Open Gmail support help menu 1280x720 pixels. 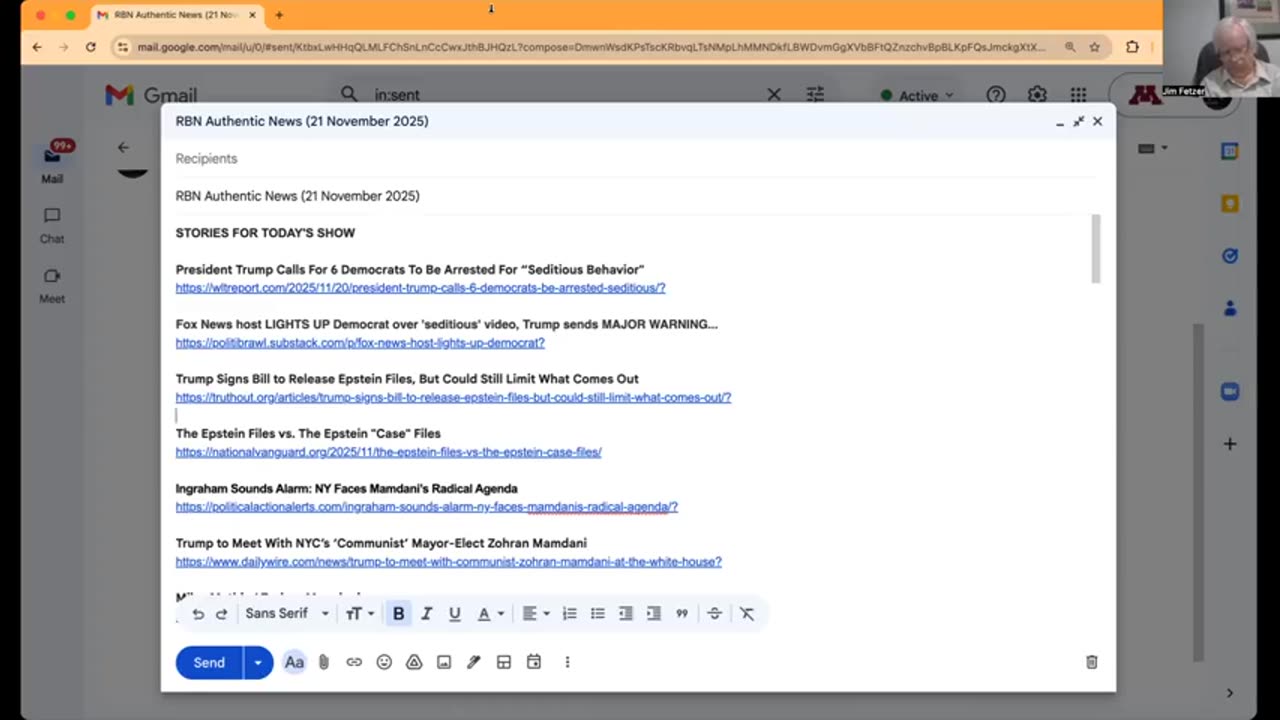tap(996, 95)
